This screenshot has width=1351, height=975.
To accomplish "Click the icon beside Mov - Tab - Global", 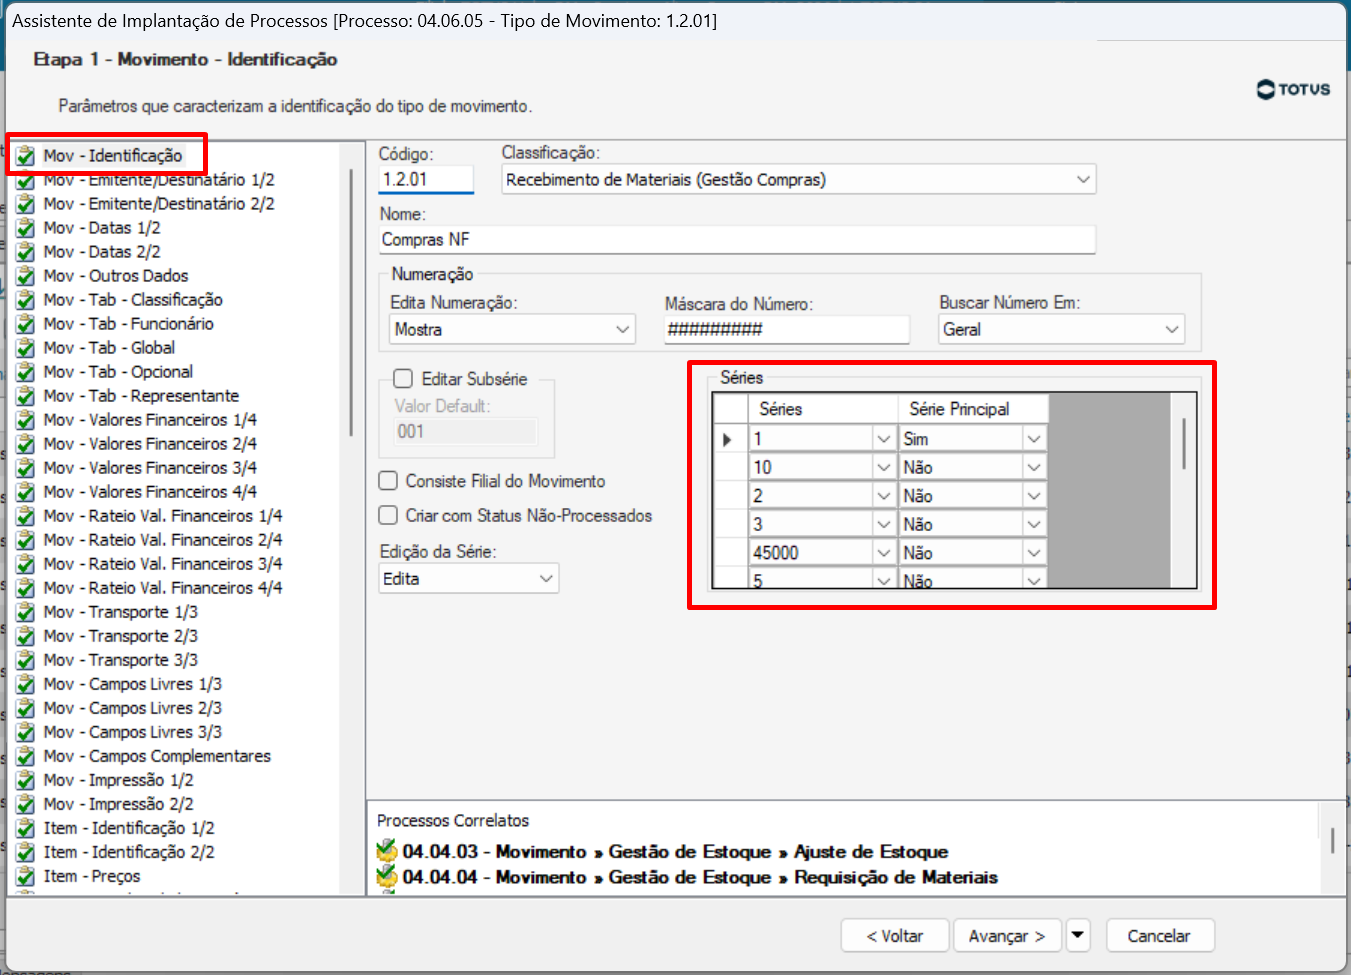I will [26, 348].
